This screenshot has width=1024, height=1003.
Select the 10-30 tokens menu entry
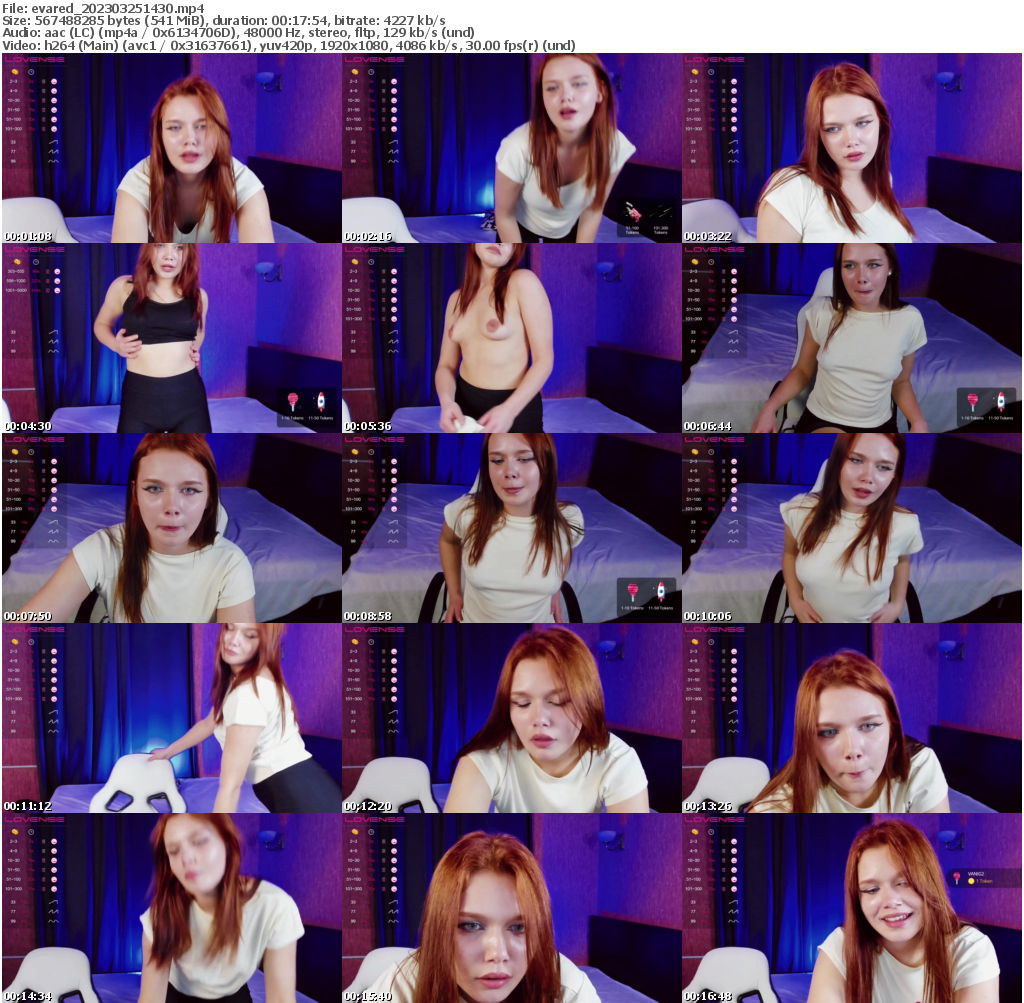click(14, 100)
